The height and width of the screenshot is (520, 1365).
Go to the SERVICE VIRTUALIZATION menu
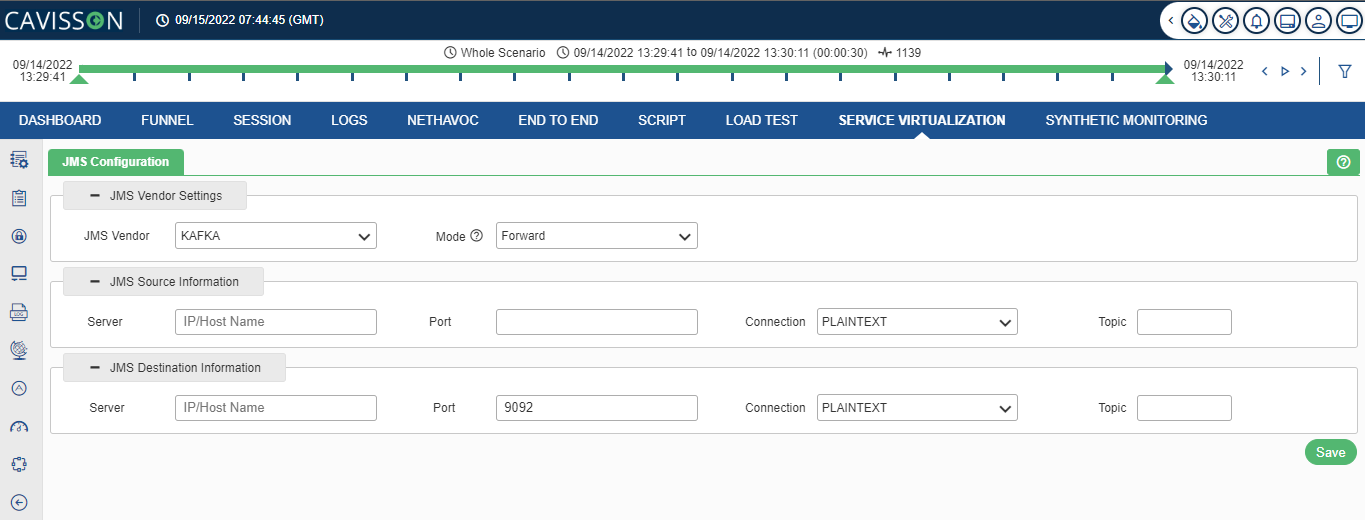(922, 120)
